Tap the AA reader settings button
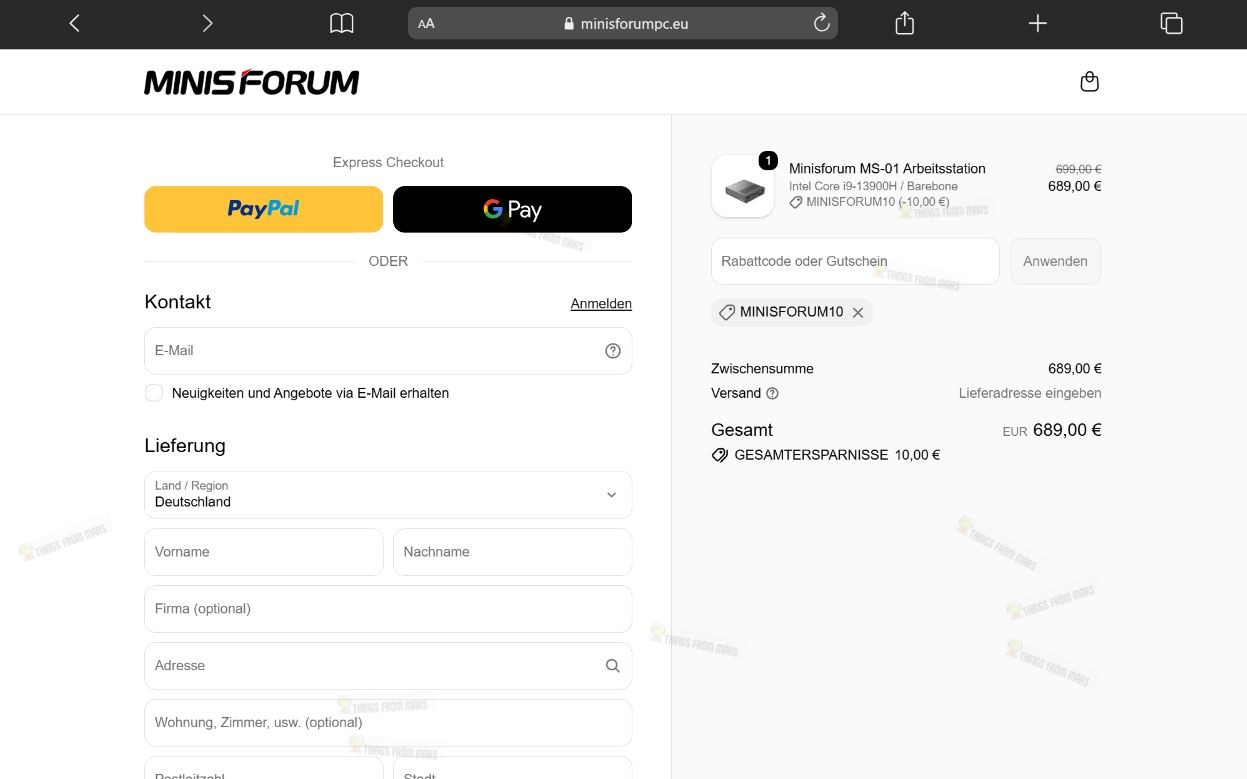 [426, 24]
